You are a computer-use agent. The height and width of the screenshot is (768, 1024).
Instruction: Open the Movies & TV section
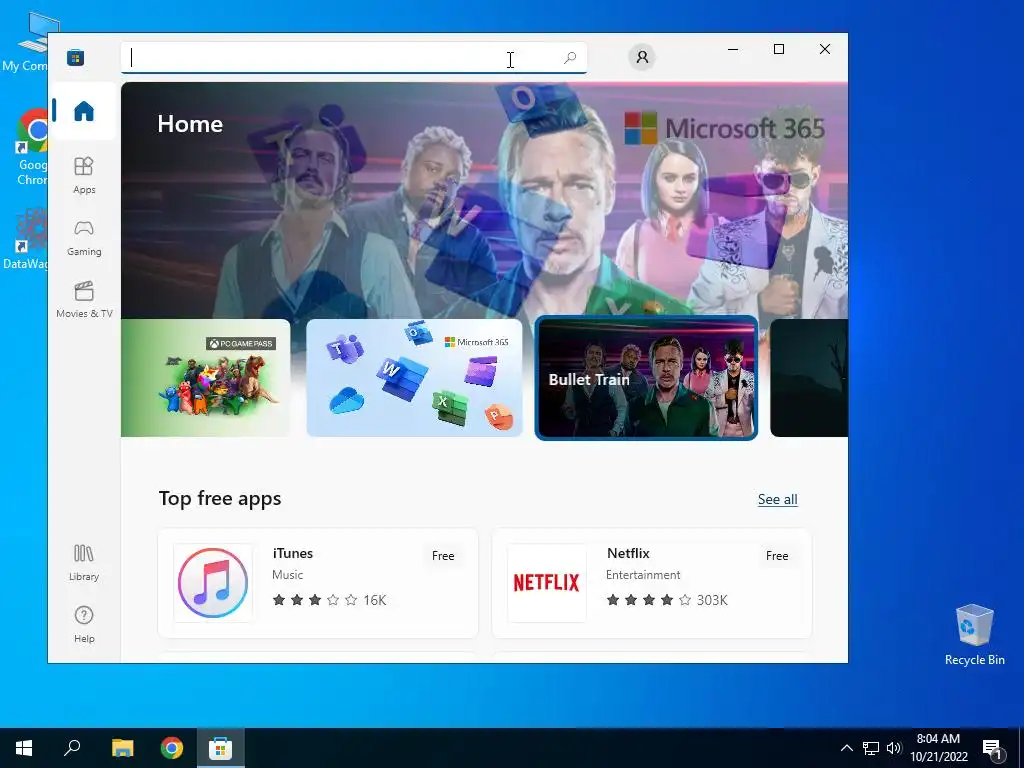84,299
